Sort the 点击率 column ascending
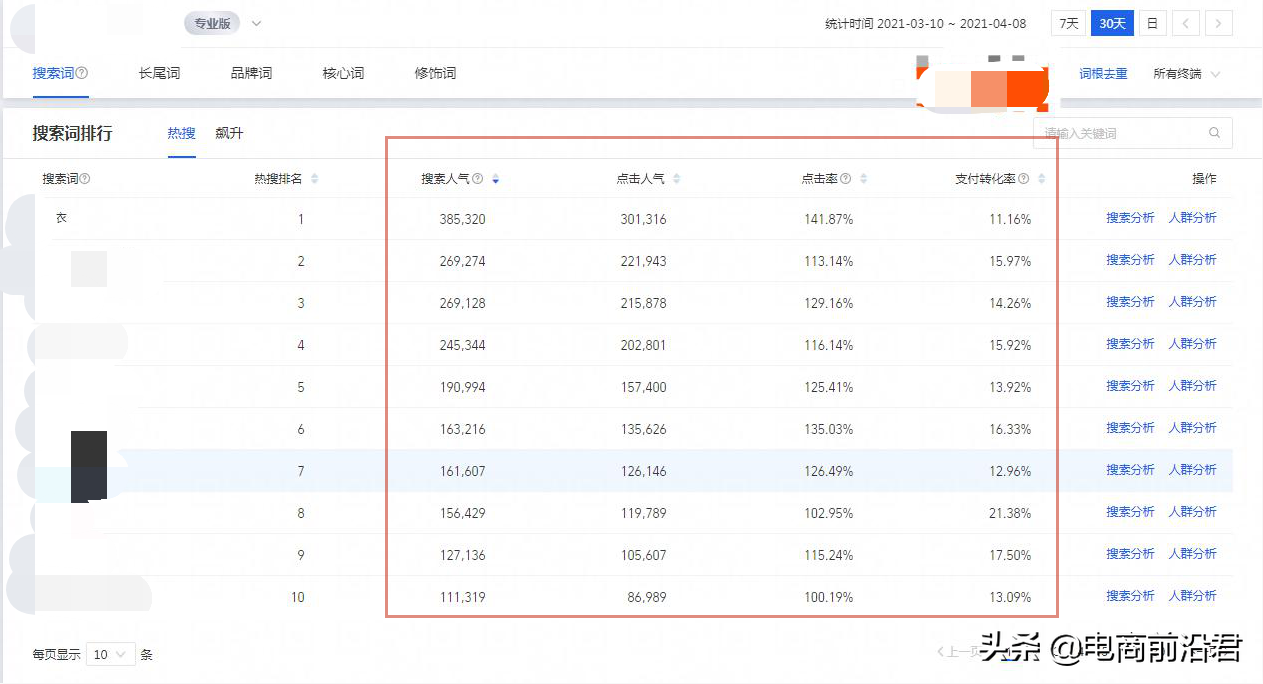 862,174
